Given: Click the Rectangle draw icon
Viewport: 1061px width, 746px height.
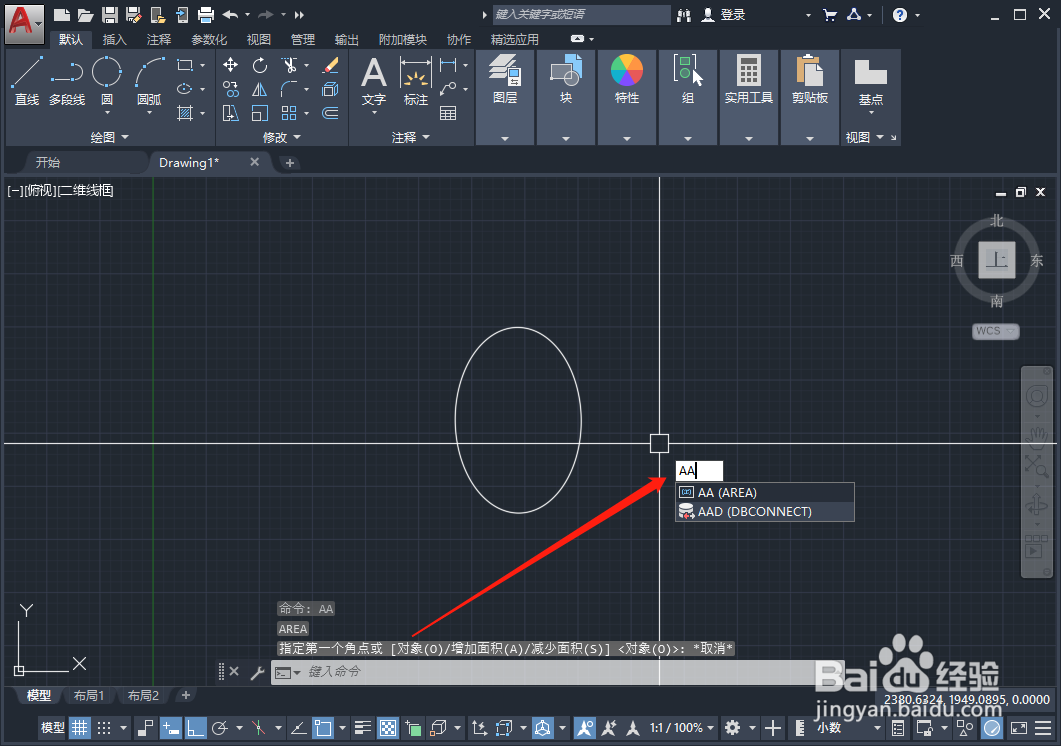Looking at the screenshot, I should click(185, 65).
